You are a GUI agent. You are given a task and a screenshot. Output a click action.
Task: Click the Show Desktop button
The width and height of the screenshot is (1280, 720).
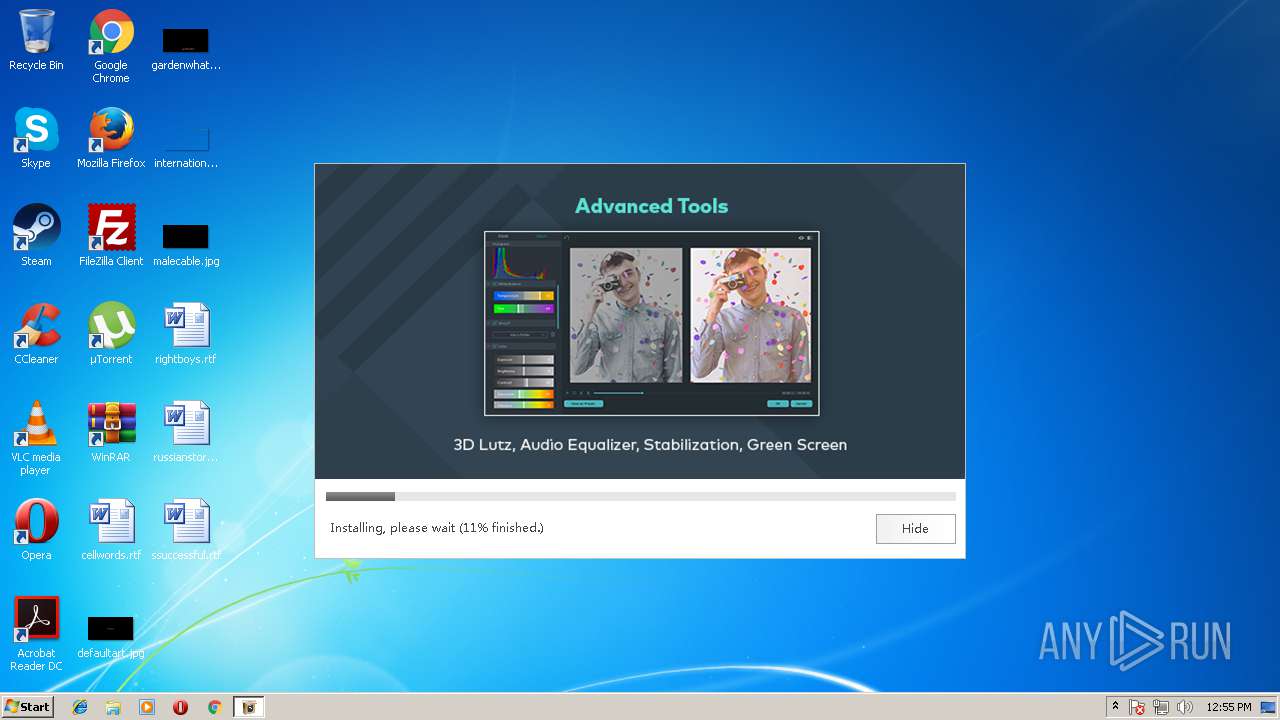pyautogui.click(x=1269, y=707)
